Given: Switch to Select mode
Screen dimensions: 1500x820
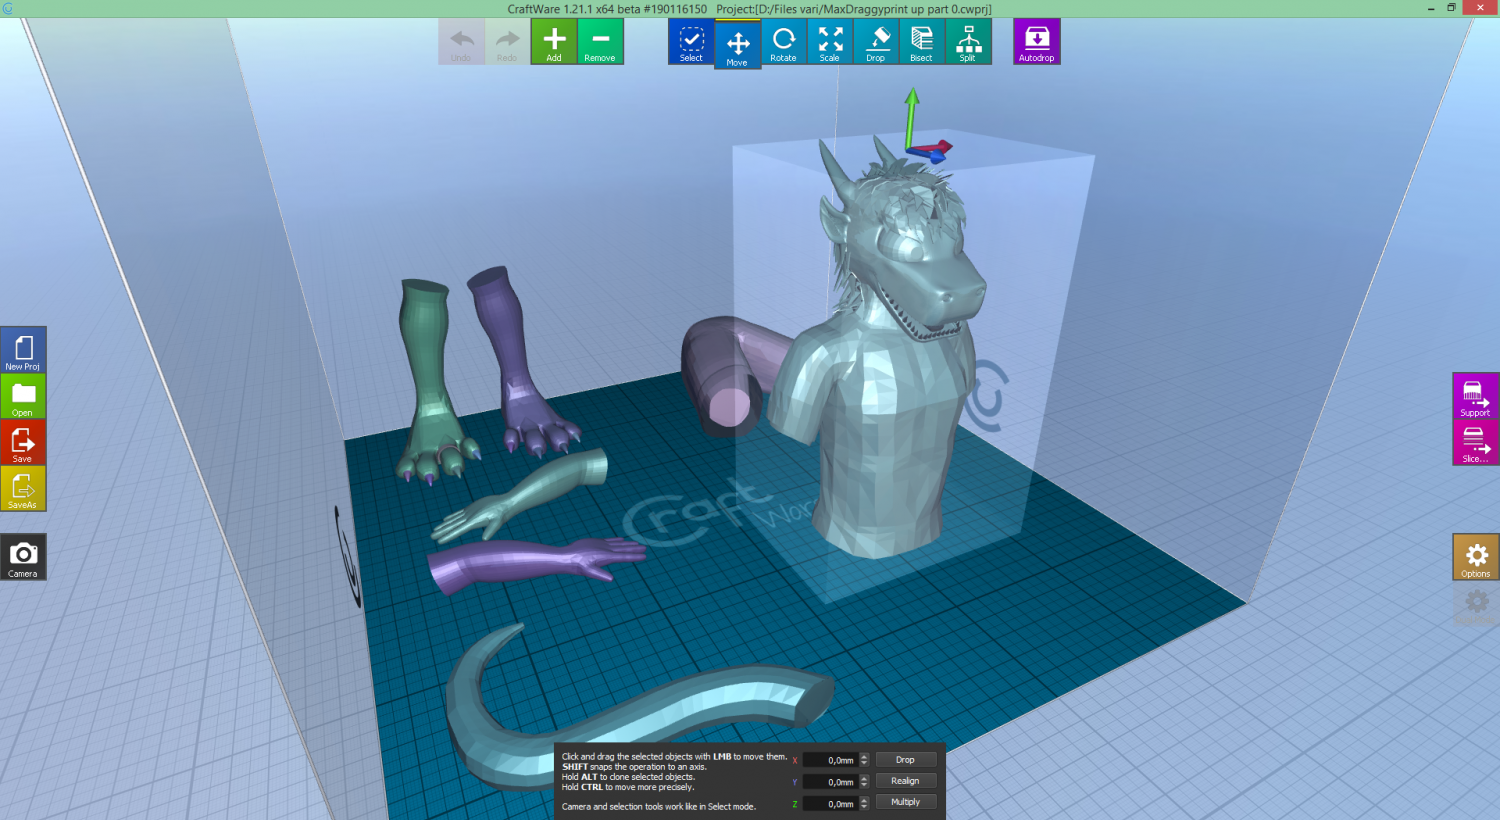Looking at the screenshot, I should 691,42.
